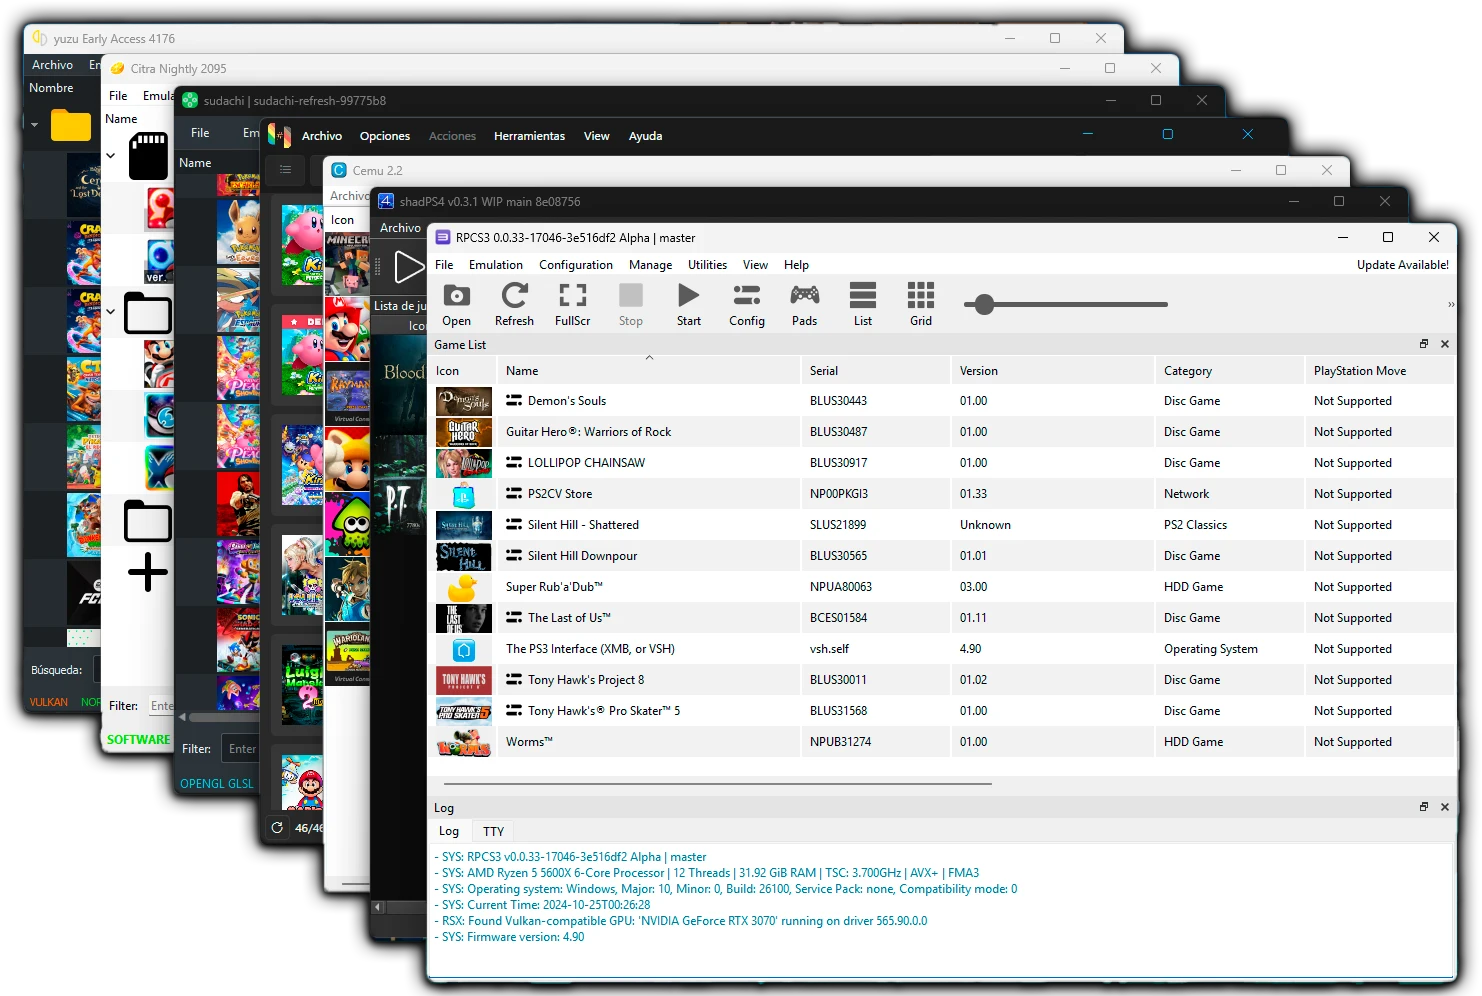Click SD card icon in Citra window

[x=148, y=156]
